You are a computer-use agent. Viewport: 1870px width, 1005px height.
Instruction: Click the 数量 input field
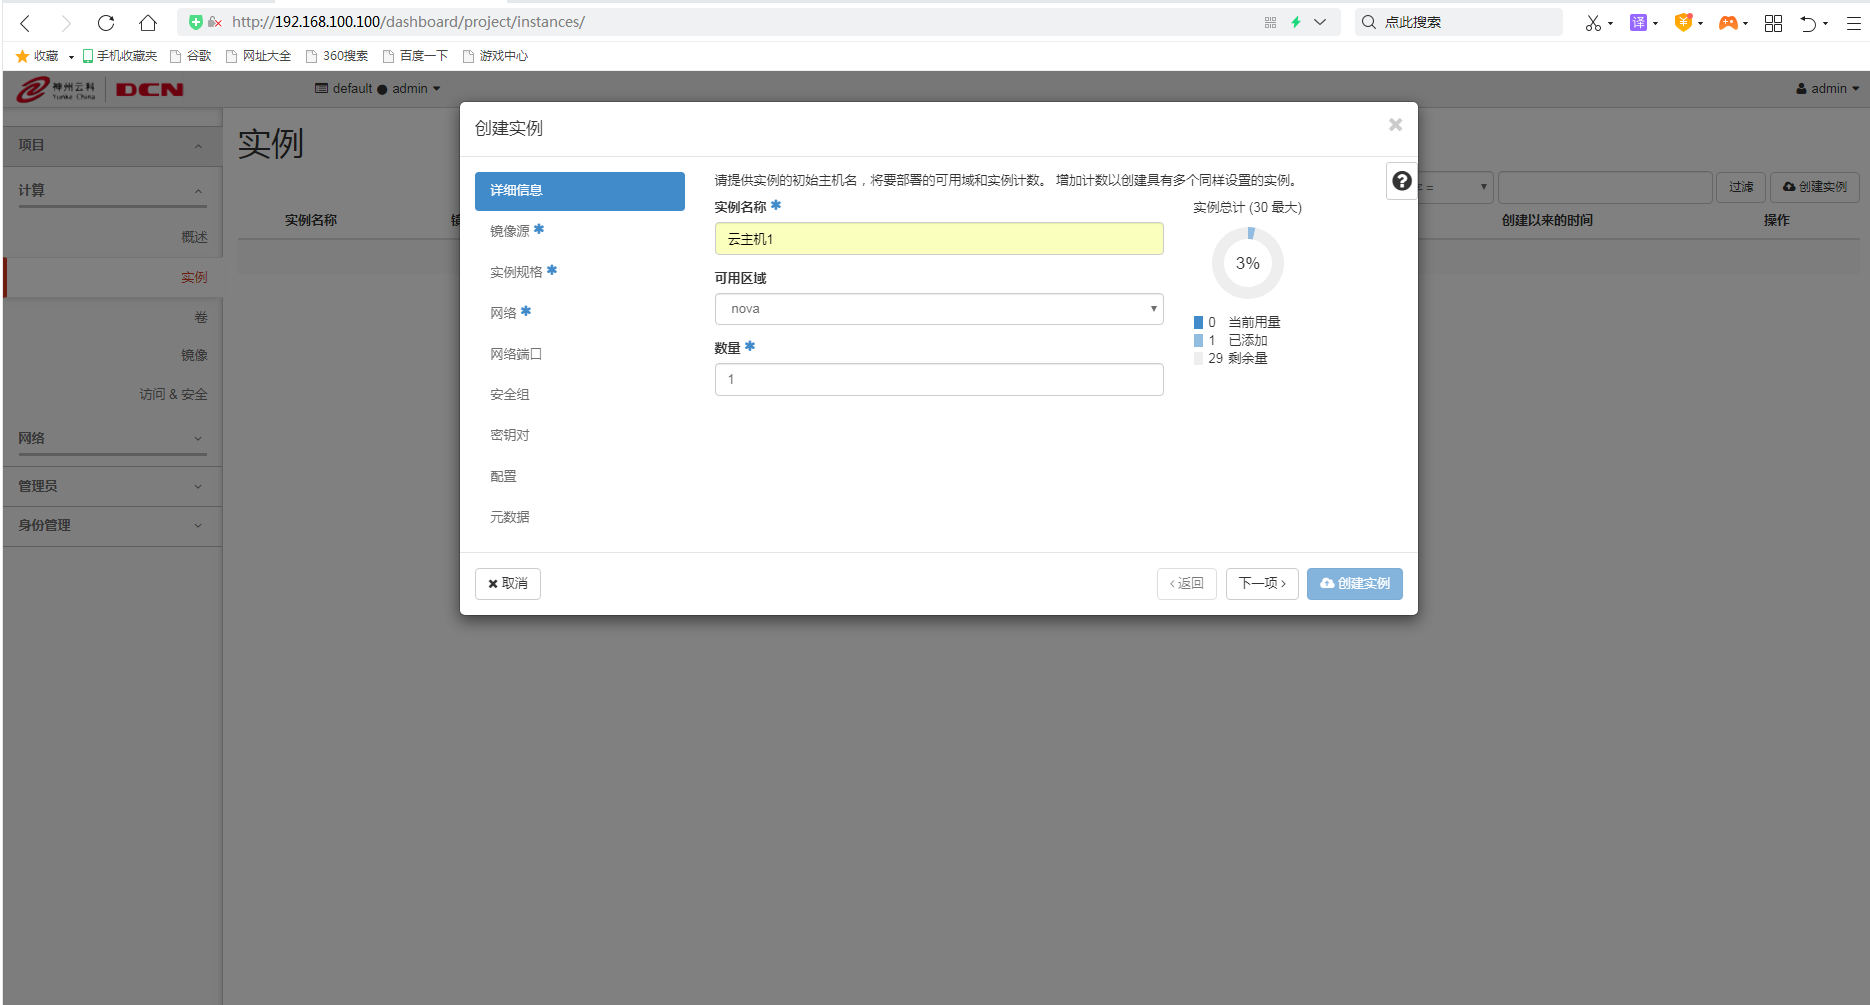[x=939, y=380]
